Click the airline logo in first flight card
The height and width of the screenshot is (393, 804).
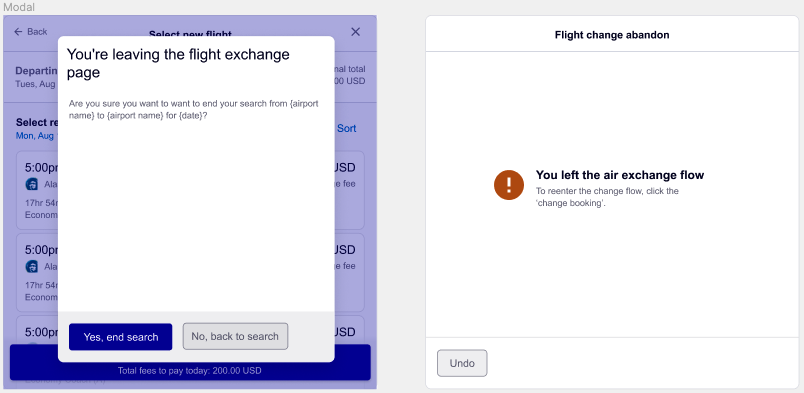[31, 184]
